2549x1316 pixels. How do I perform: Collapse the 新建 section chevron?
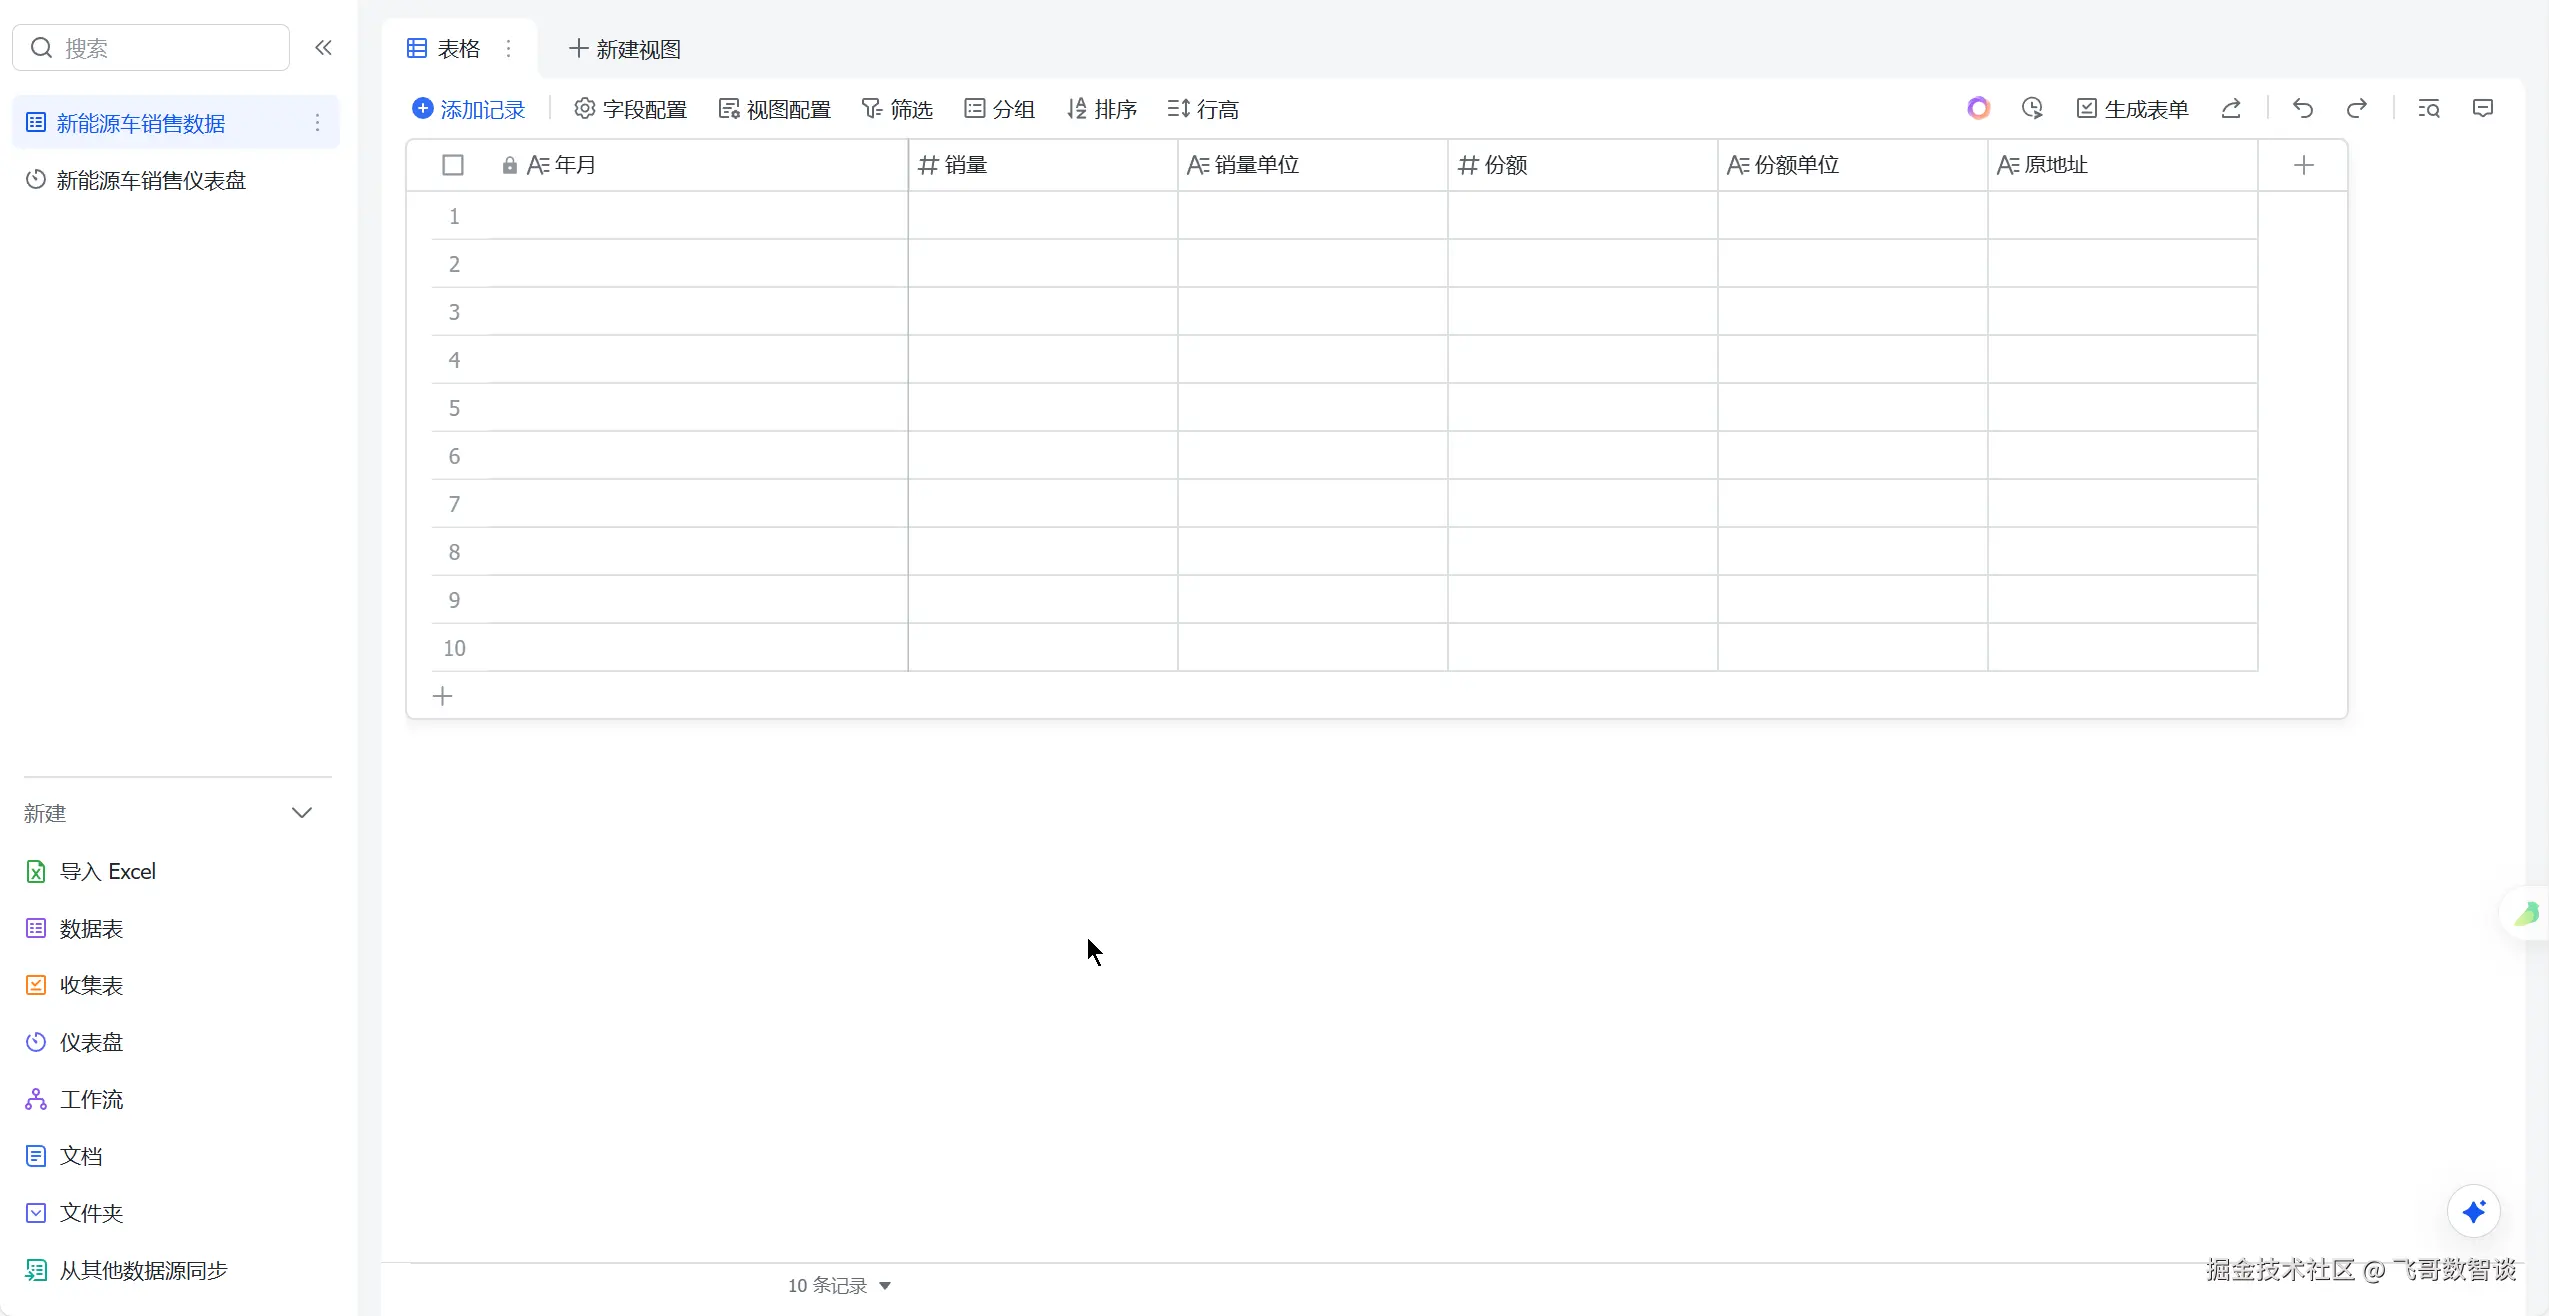(x=301, y=813)
